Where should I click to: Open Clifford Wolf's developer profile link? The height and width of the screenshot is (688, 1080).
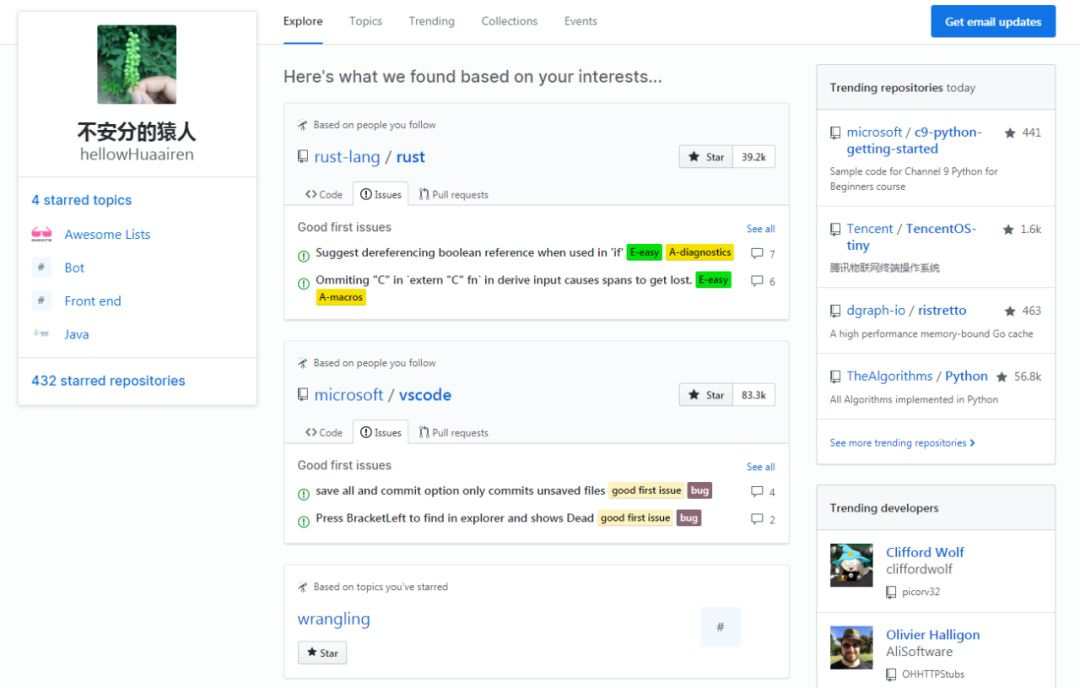[x=925, y=552]
